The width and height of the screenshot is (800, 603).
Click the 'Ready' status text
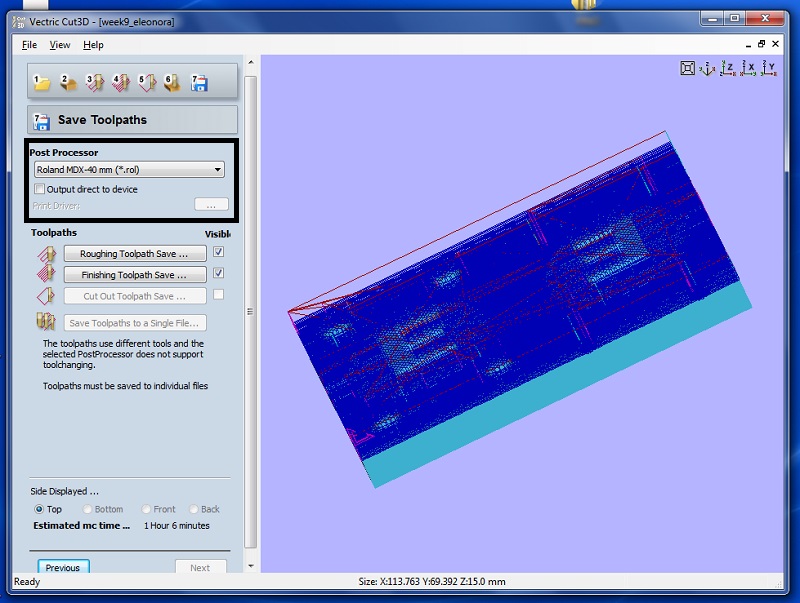27,582
